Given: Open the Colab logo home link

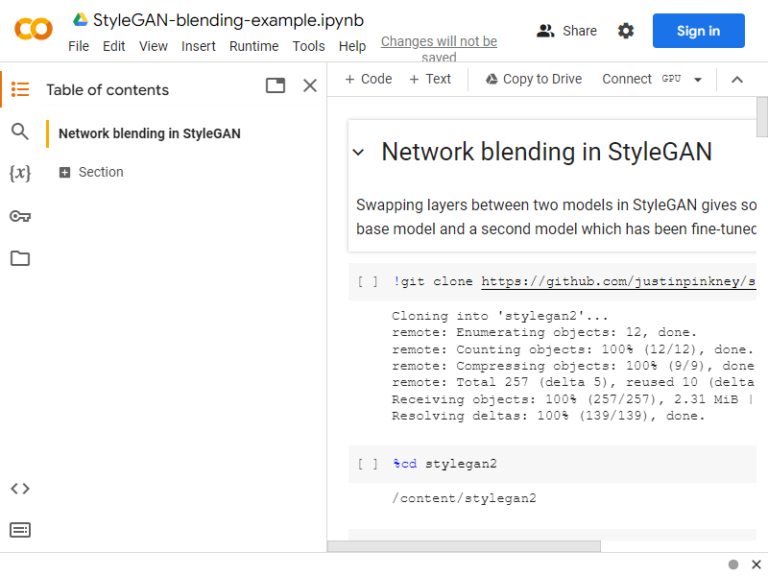Looking at the screenshot, I should point(33,29).
